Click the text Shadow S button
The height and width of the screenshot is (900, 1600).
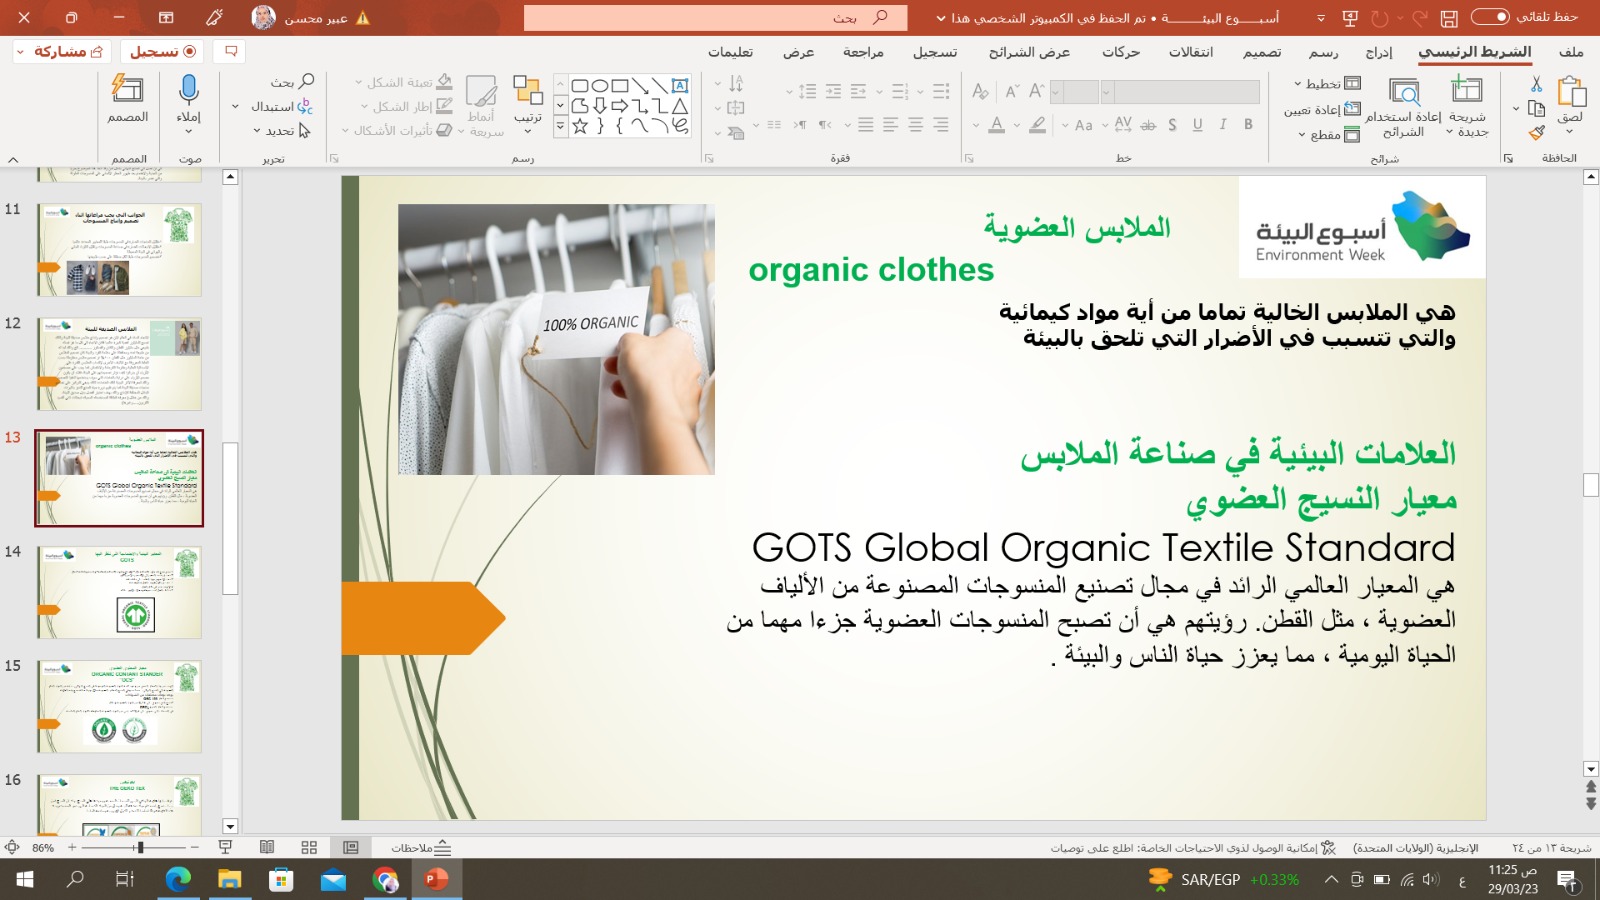pos(1172,125)
